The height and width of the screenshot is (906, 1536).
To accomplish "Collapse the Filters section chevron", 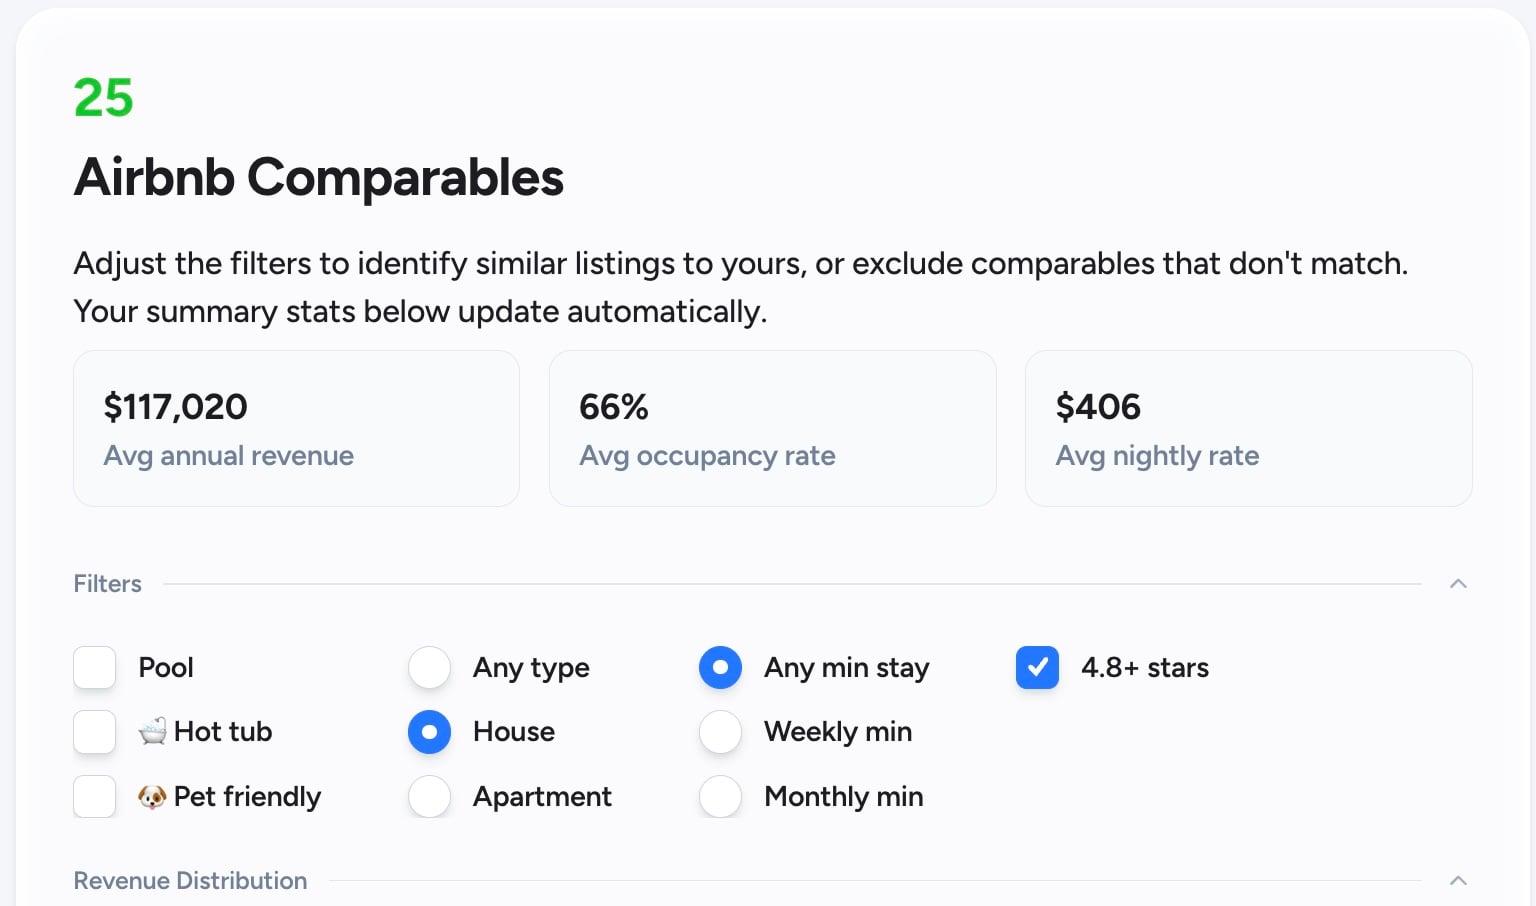I will 1458,584.
